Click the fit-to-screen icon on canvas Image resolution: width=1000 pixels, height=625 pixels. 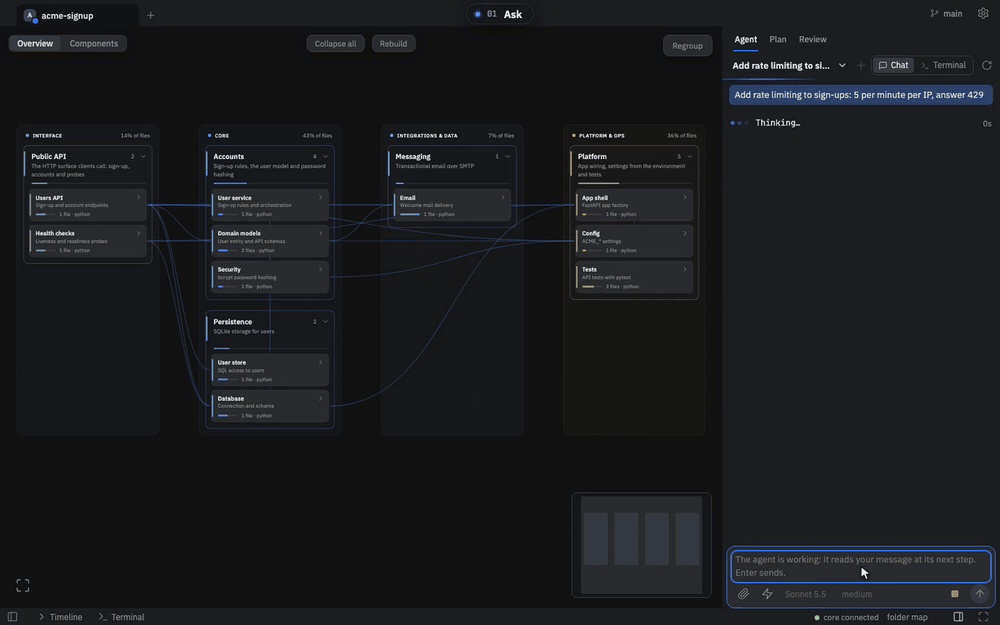tap(23, 585)
